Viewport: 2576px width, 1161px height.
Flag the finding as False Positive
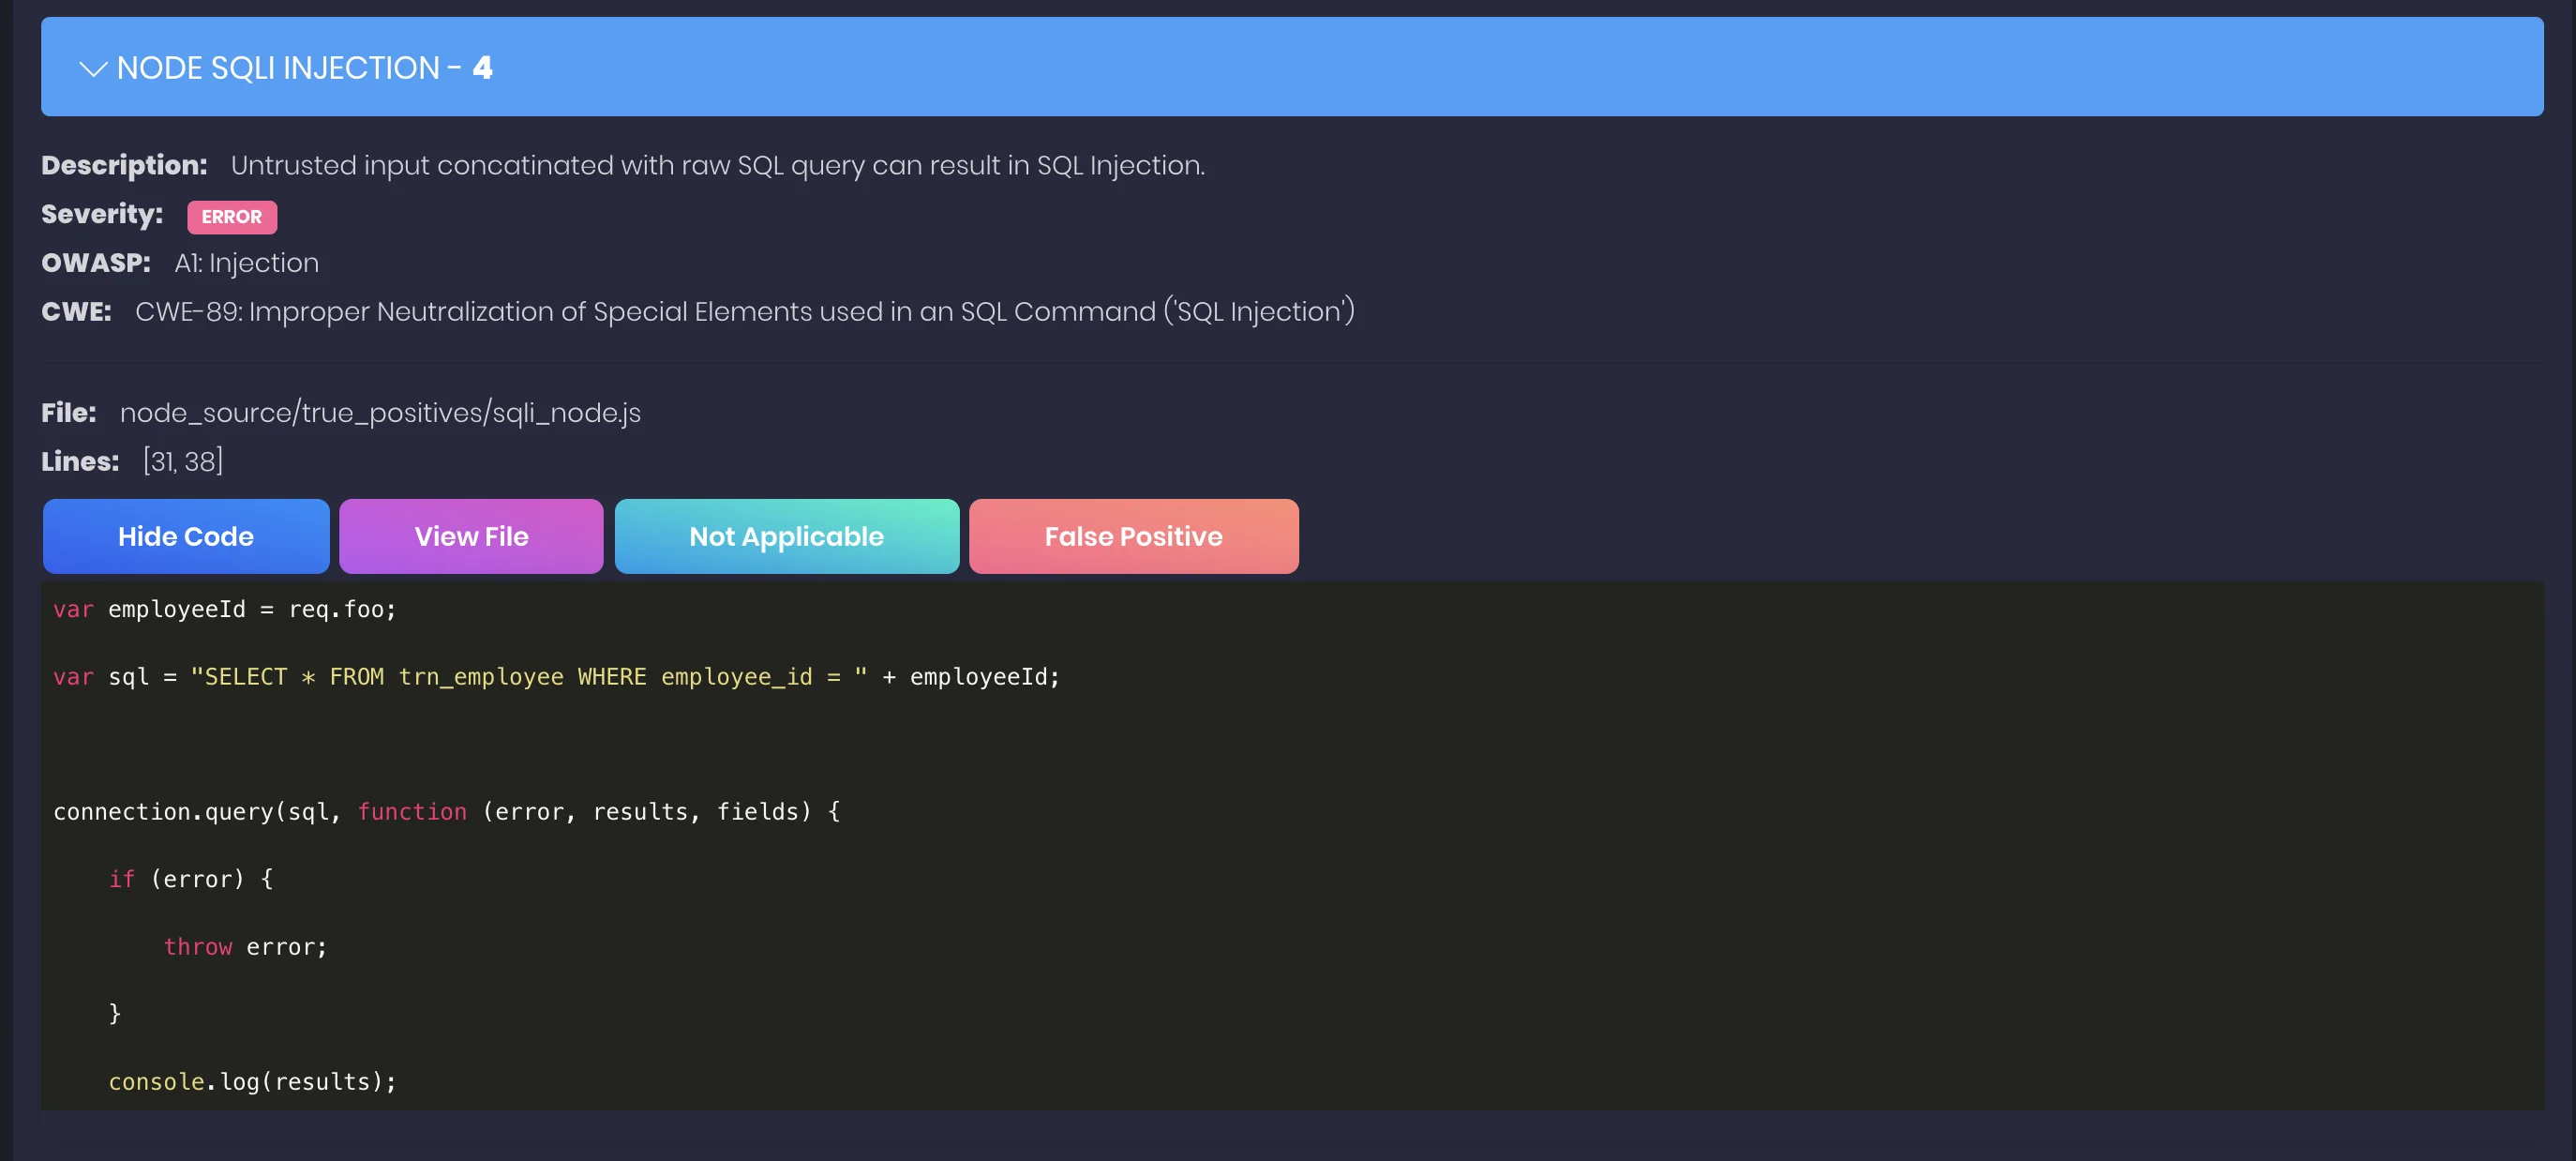point(1133,536)
